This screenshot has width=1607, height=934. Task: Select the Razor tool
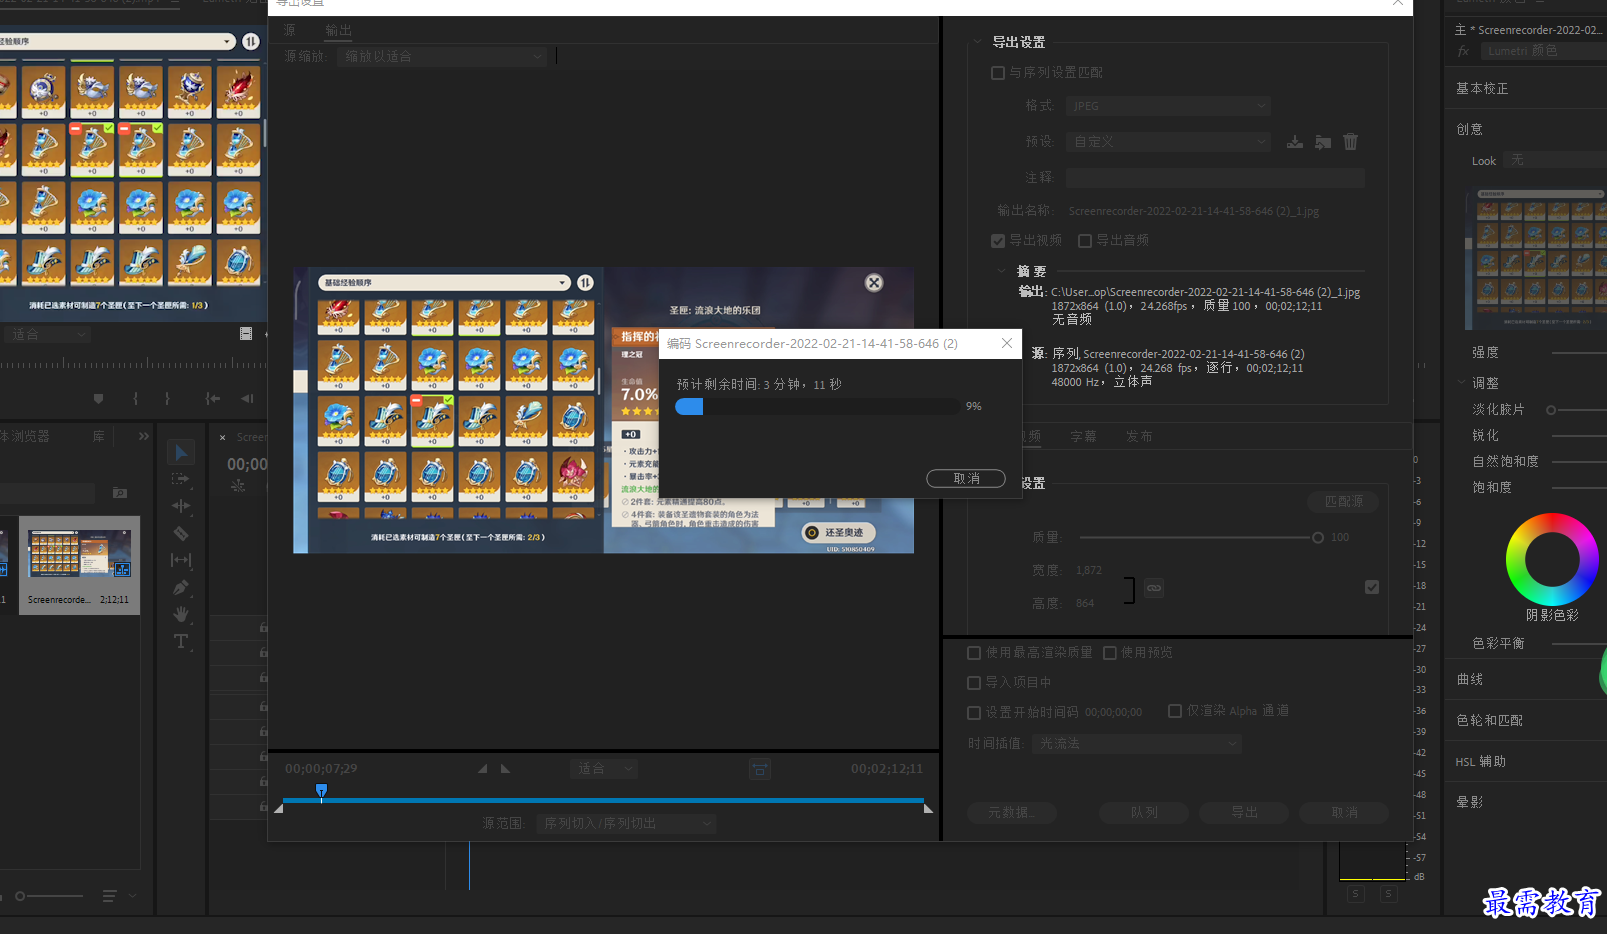point(181,533)
